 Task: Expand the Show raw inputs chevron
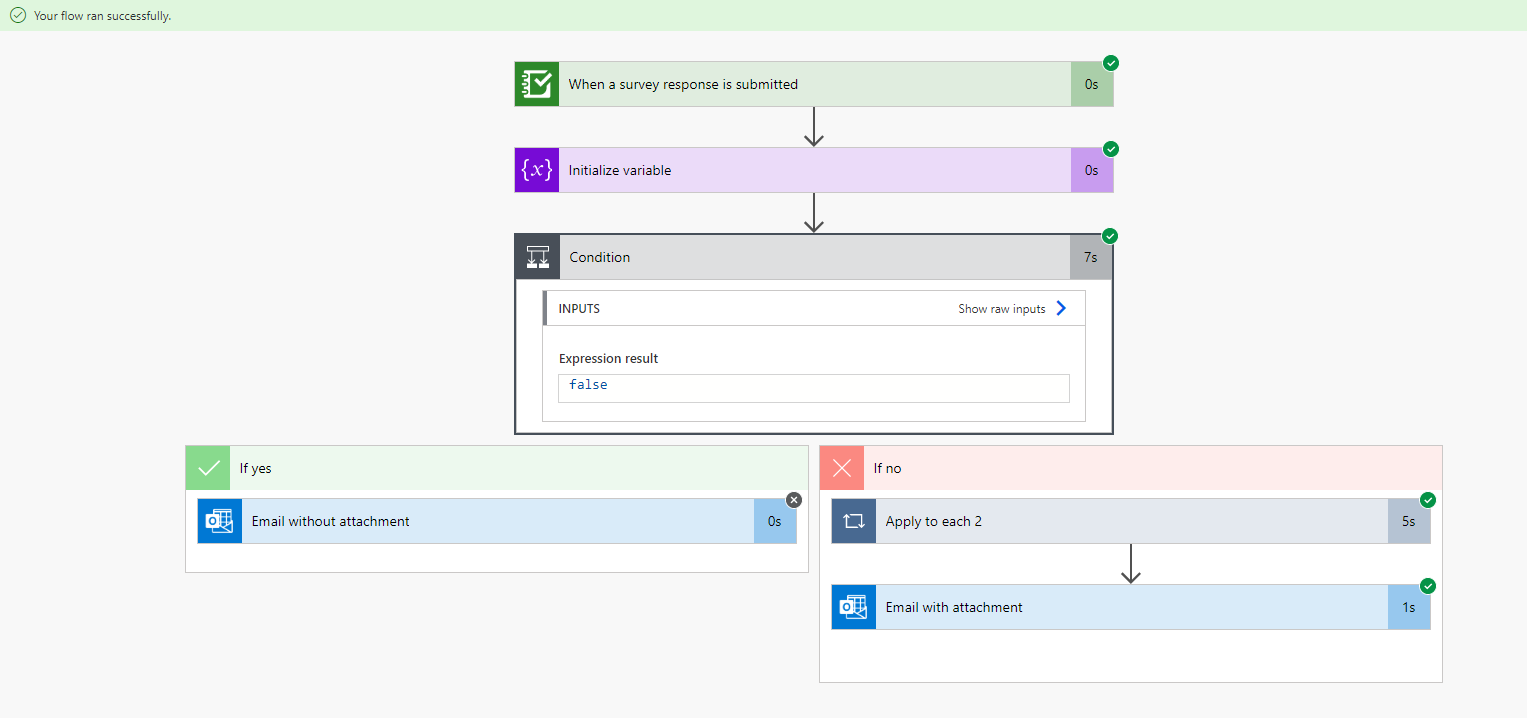click(x=1062, y=308)
